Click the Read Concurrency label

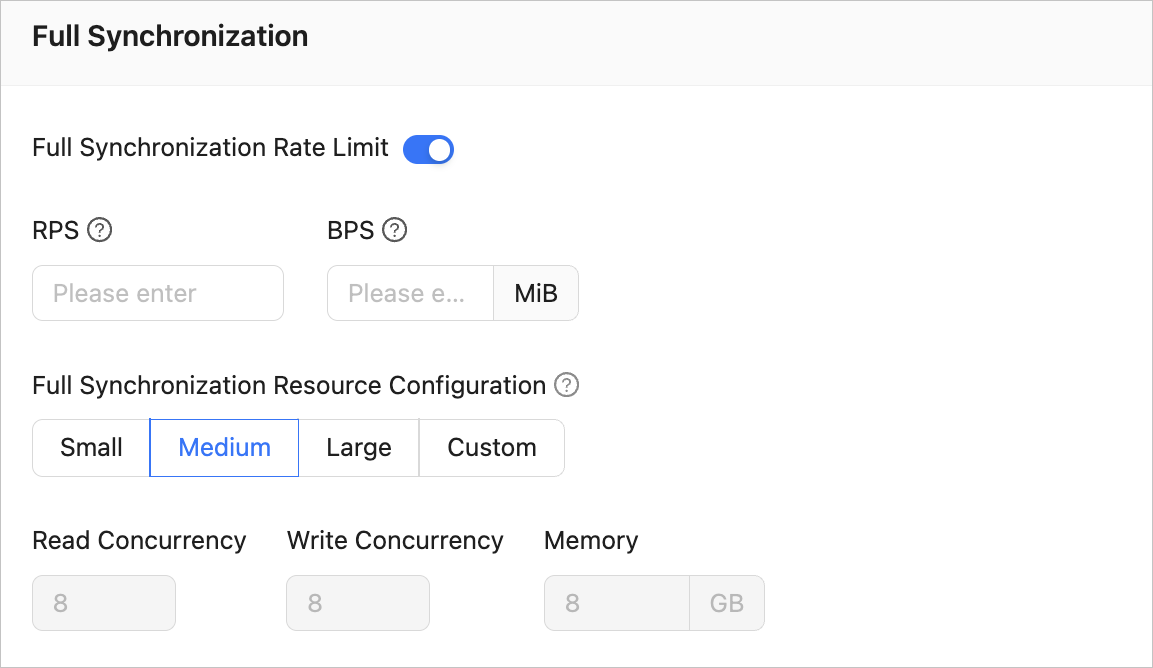(139, 540)
